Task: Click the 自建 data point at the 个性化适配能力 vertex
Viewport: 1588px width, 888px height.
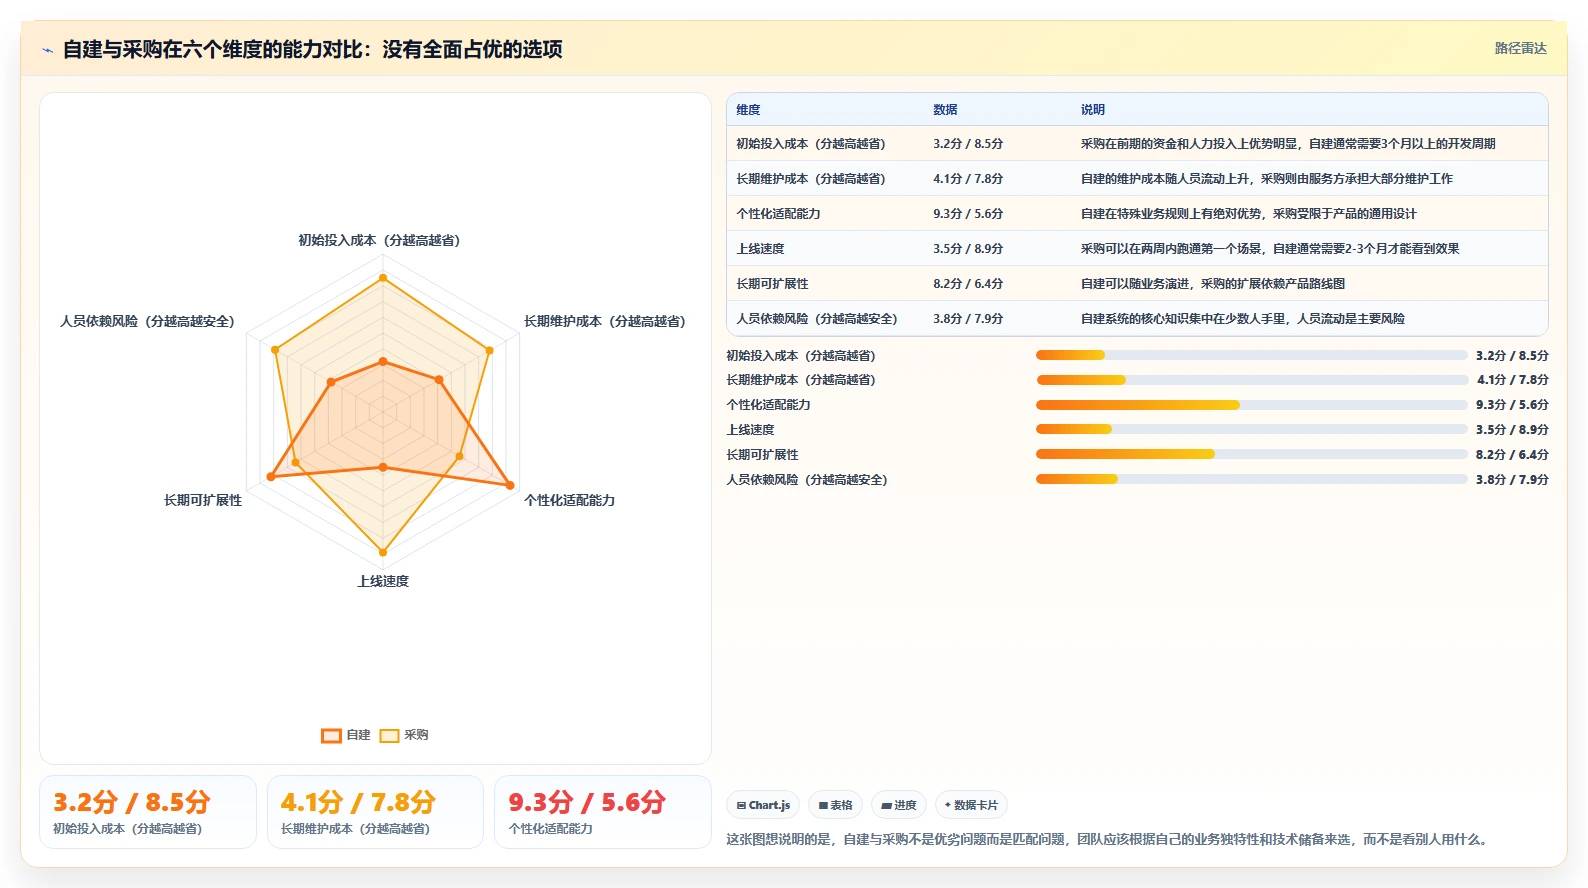Action: coord(510,486)
